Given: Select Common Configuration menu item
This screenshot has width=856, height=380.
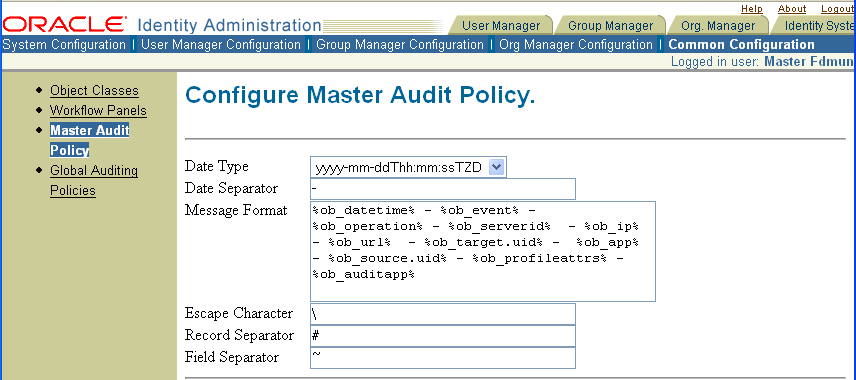Looking at the screenshot, I should [741, 45].
